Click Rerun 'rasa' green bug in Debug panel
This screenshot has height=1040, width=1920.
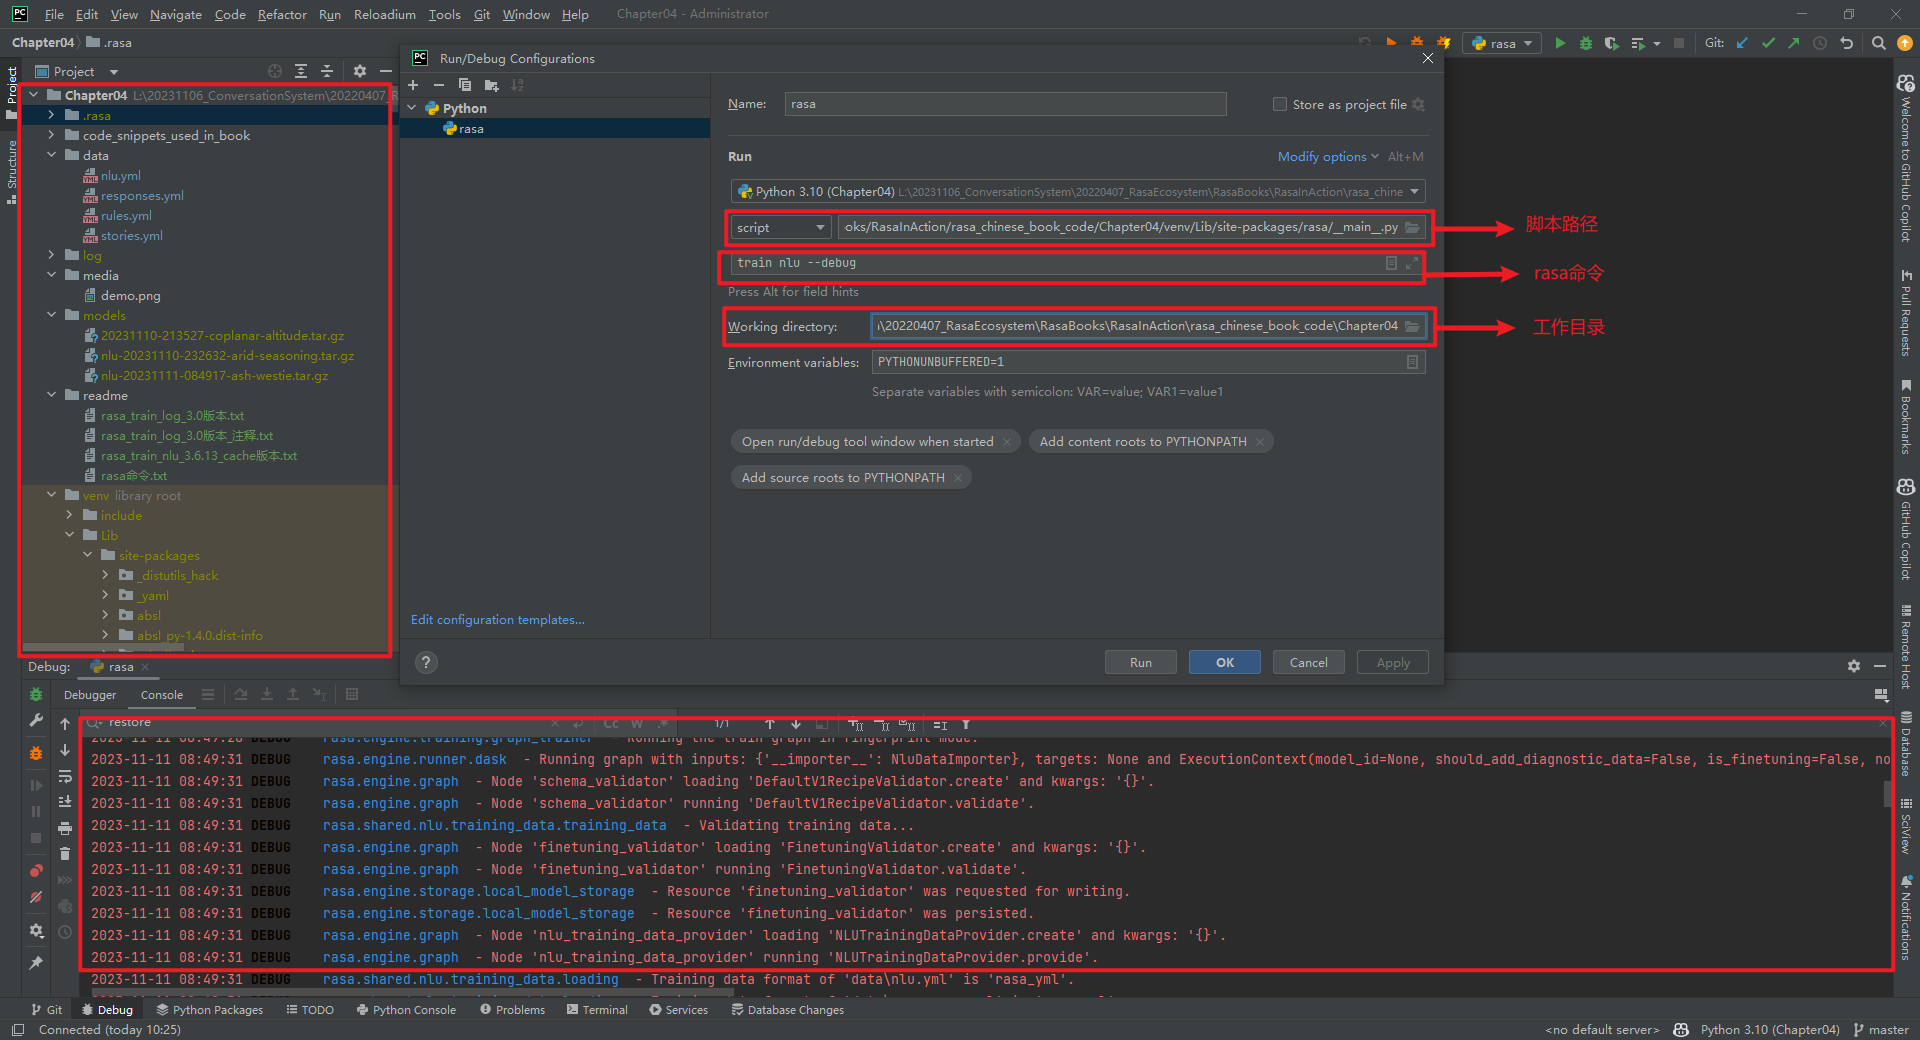pos(36,694)
